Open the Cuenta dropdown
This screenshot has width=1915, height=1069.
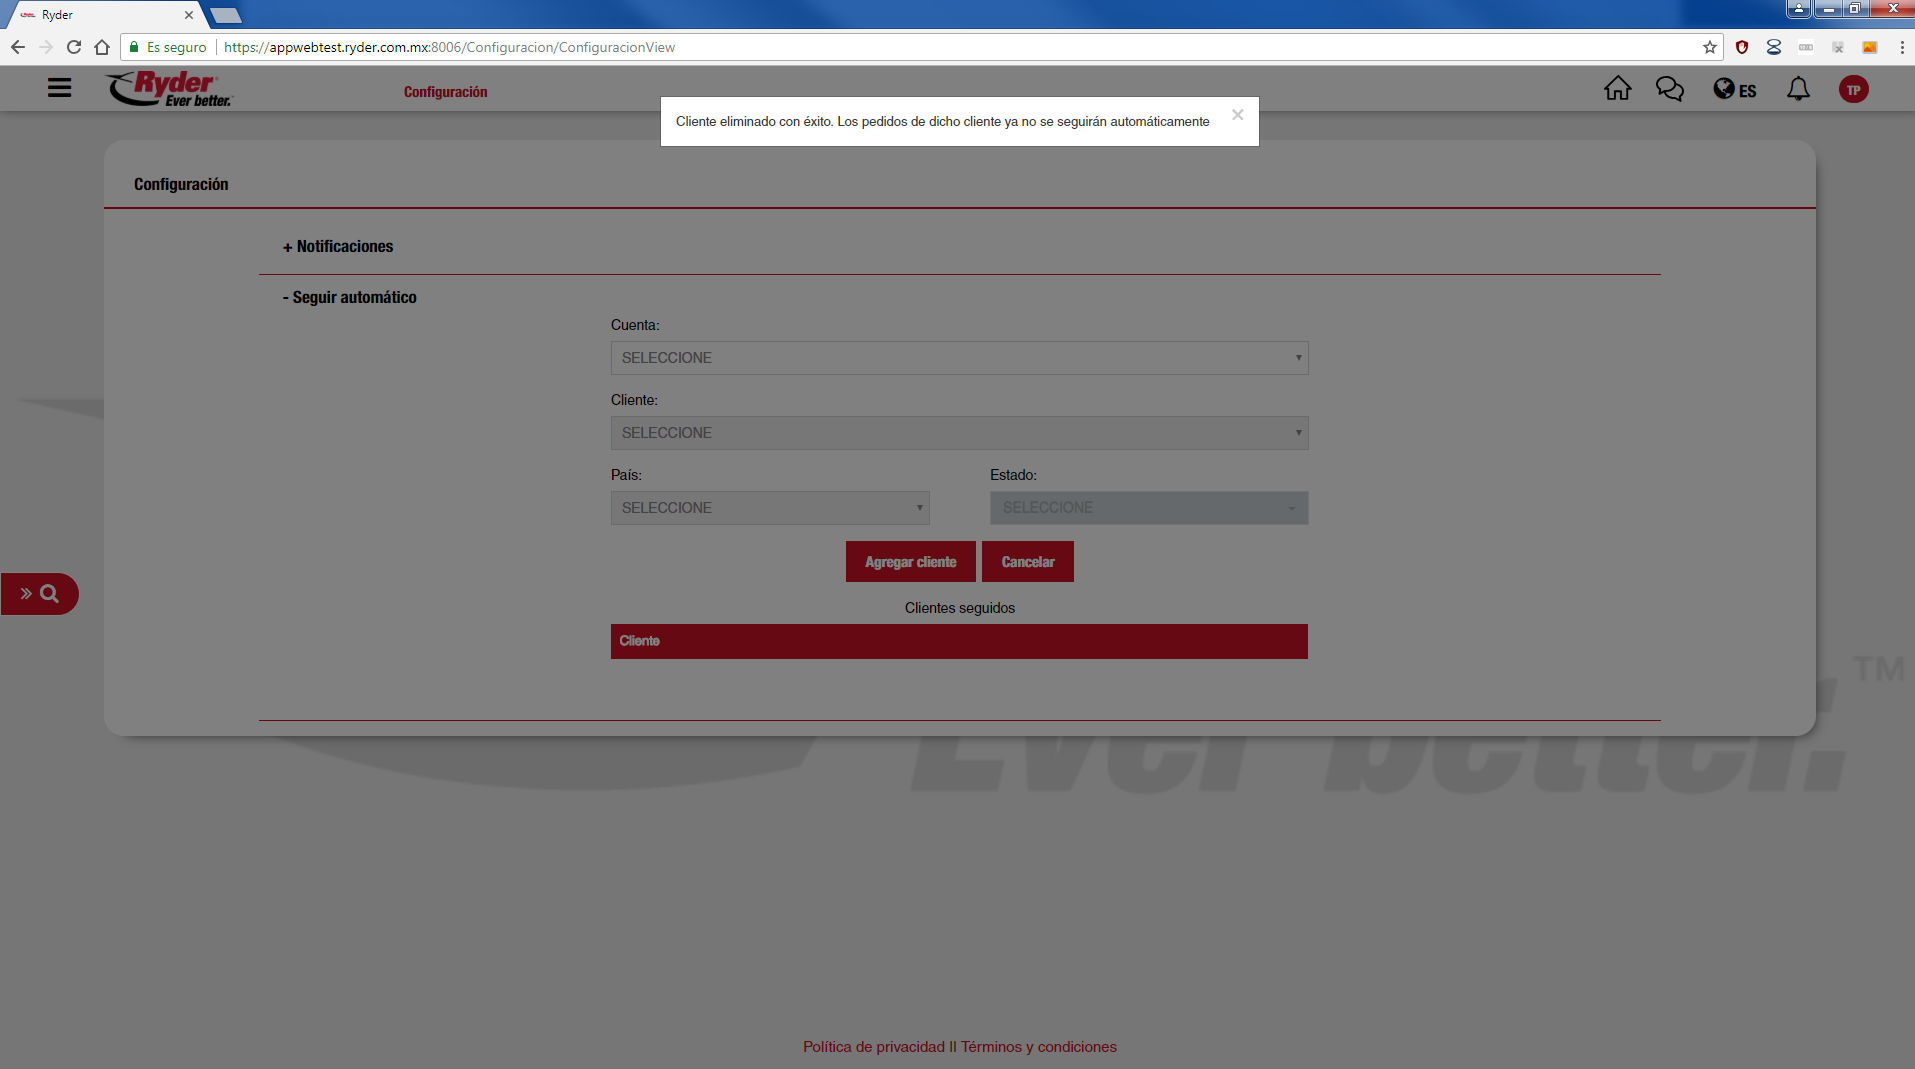(x=958, y=358)
